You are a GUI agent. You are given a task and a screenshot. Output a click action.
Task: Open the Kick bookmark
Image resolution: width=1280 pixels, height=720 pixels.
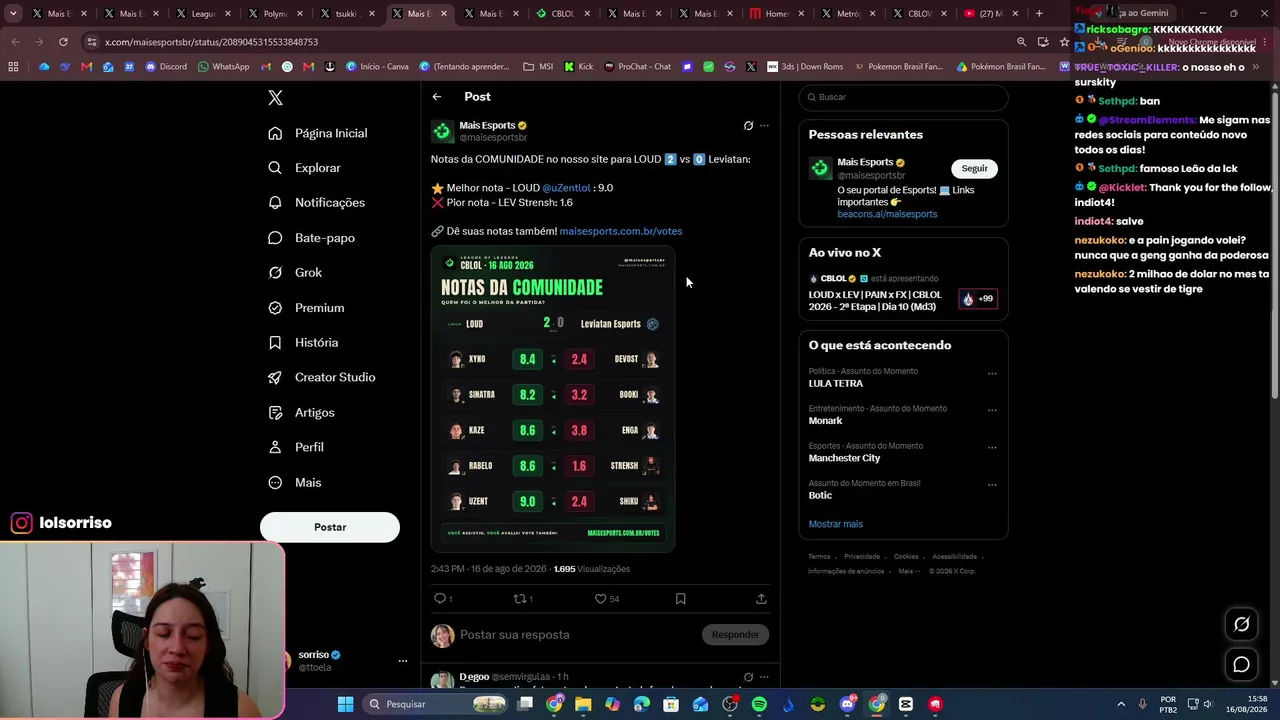(x=578, y=67)
